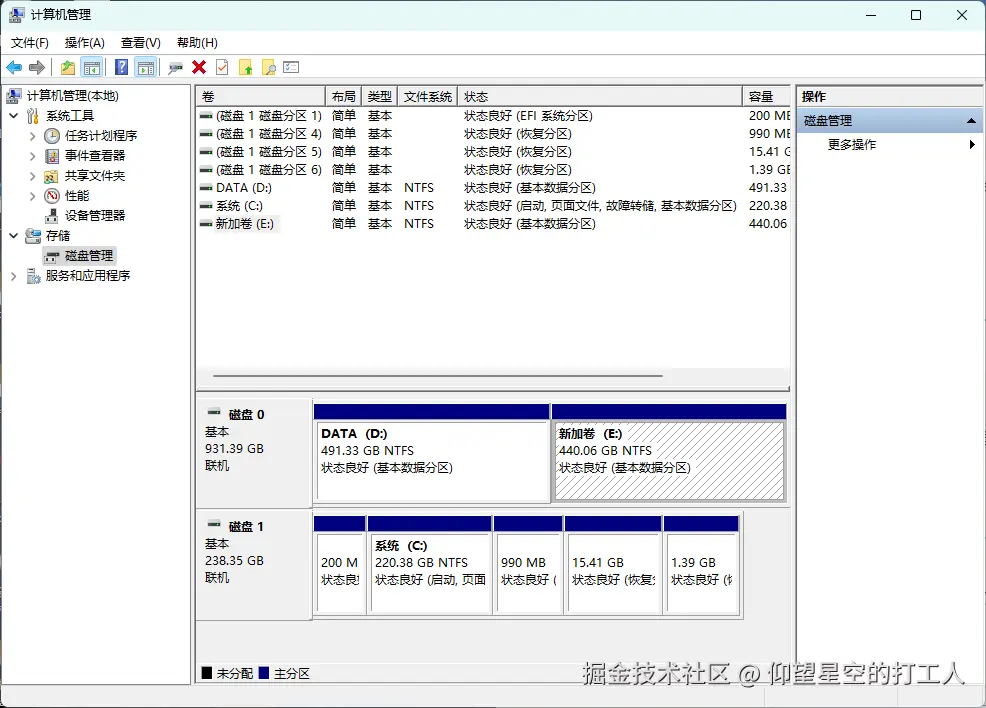Open the 查看 menu
This screenshot has height=708, width=986.
(x=140, y=42)
